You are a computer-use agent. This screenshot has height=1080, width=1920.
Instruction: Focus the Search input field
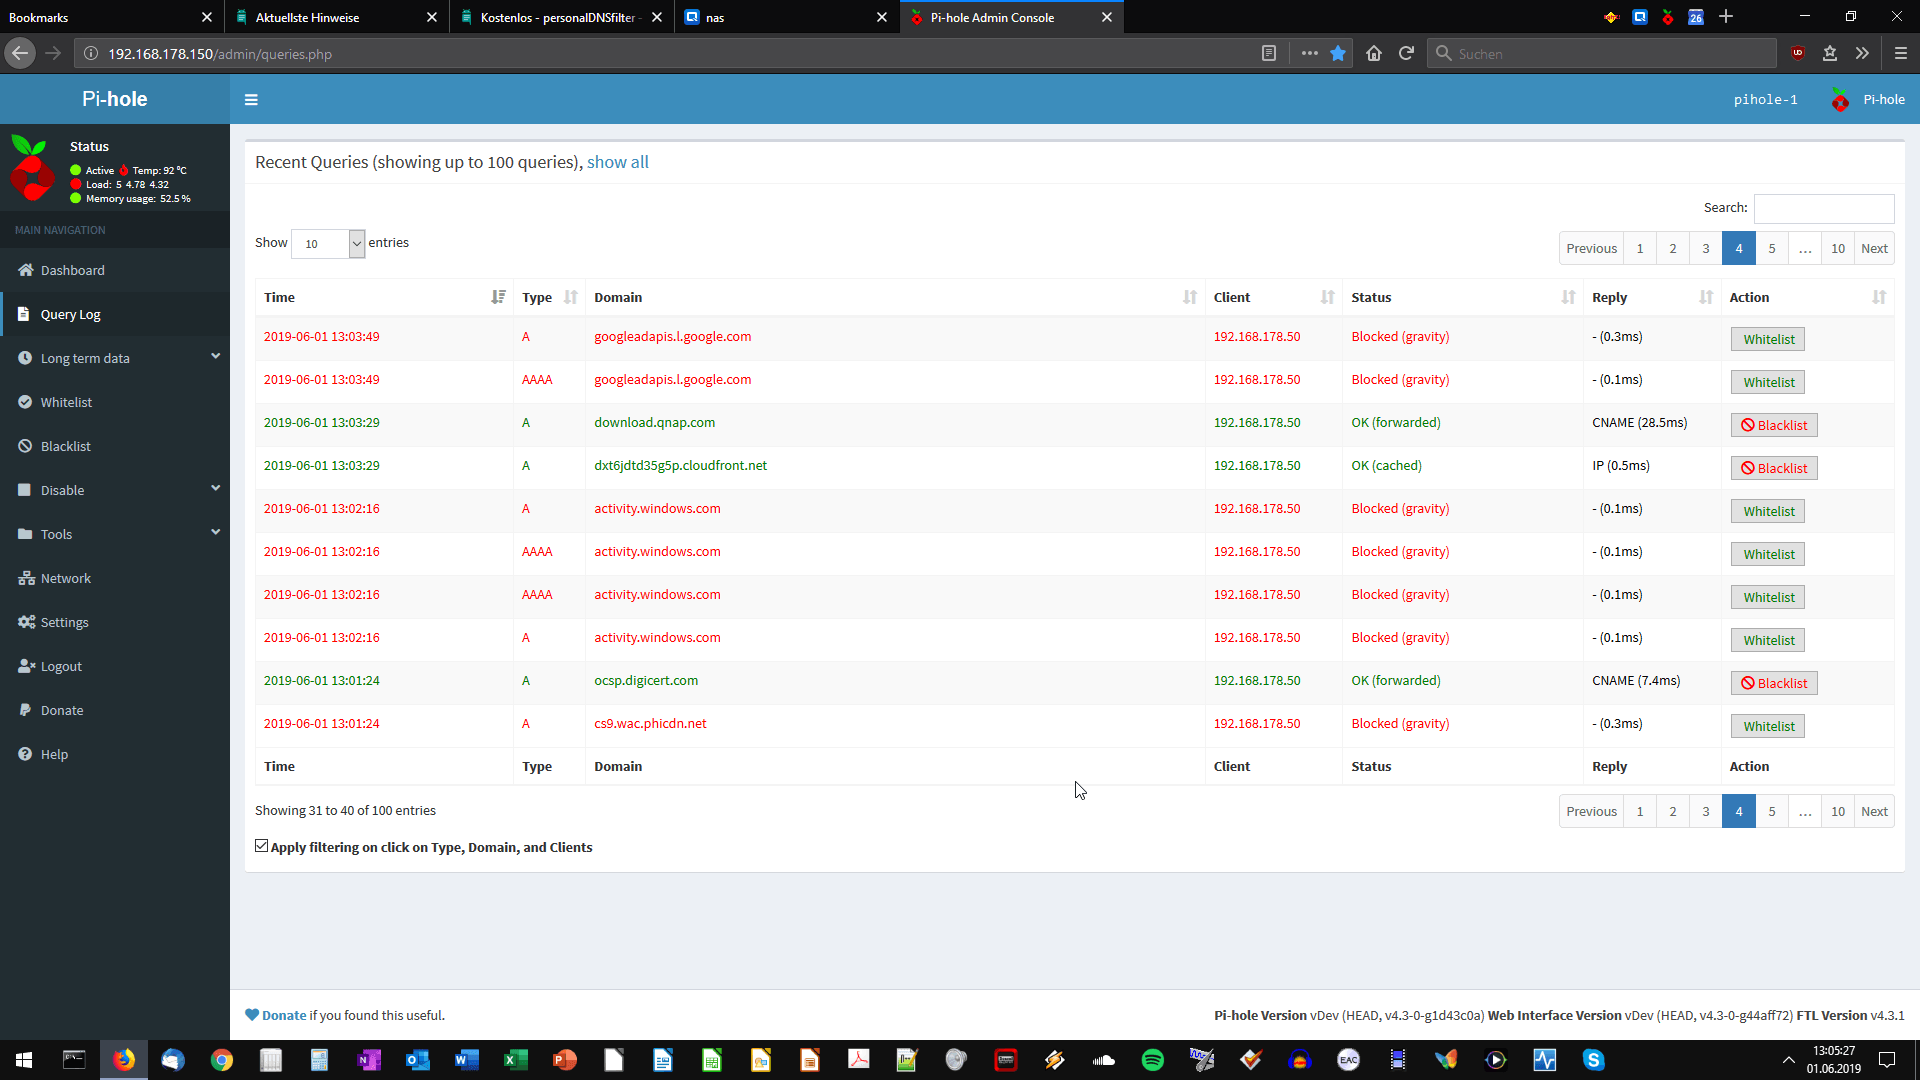(1824, 208)
